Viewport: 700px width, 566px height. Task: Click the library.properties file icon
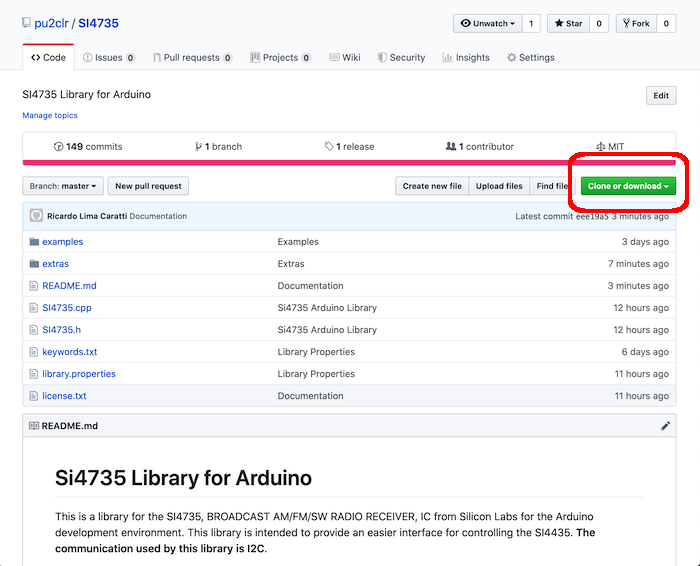point(33,374)
